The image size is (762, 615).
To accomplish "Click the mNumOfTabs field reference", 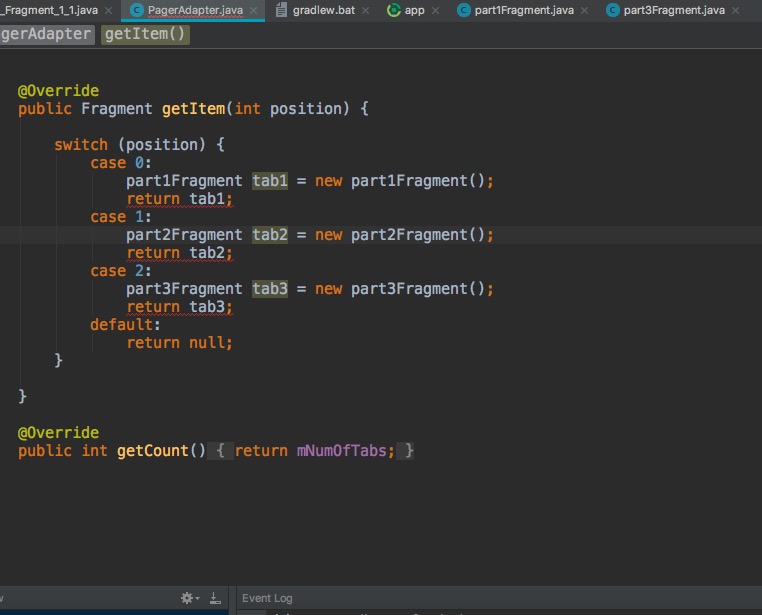I will 341,451.
